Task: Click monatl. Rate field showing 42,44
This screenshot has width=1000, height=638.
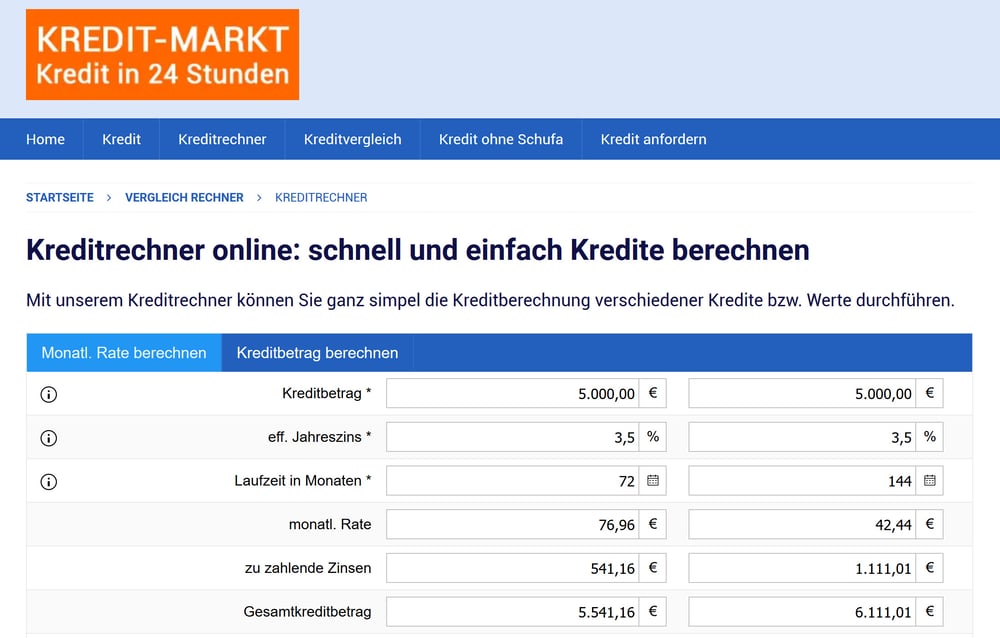Action: click(x=802, y=524)
